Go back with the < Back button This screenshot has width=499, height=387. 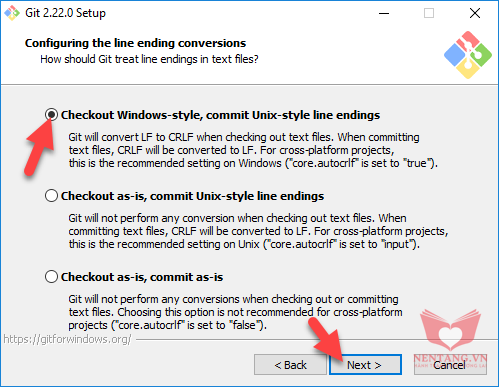[290, 365]
